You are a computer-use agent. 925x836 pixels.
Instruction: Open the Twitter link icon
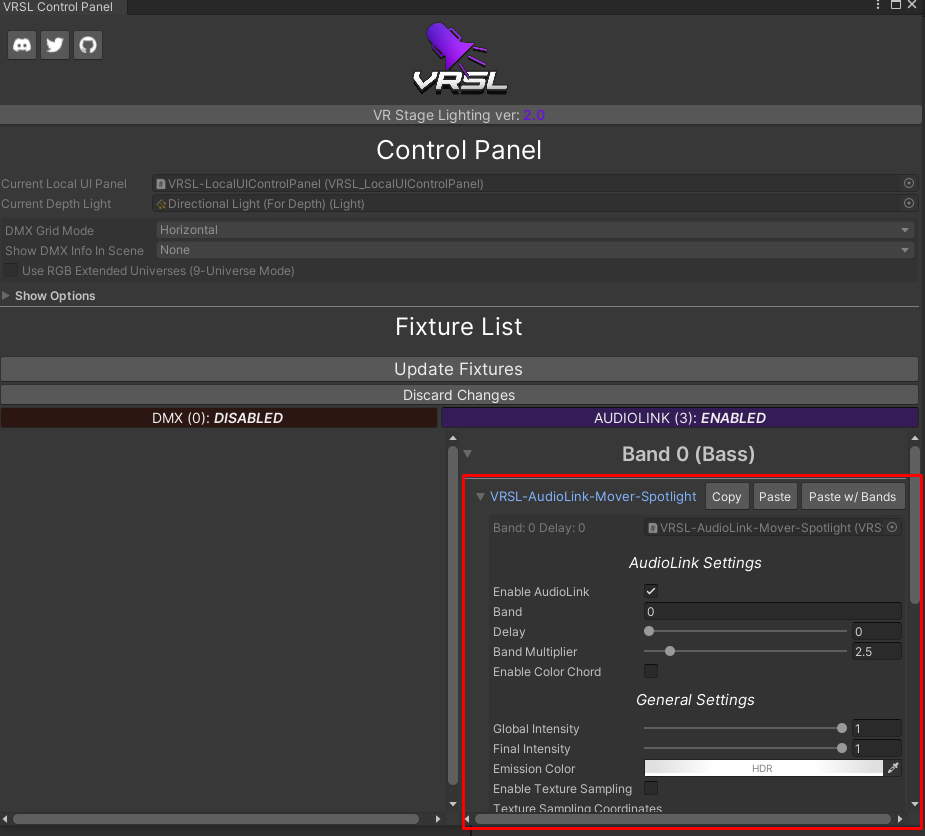tap(55, 45)
